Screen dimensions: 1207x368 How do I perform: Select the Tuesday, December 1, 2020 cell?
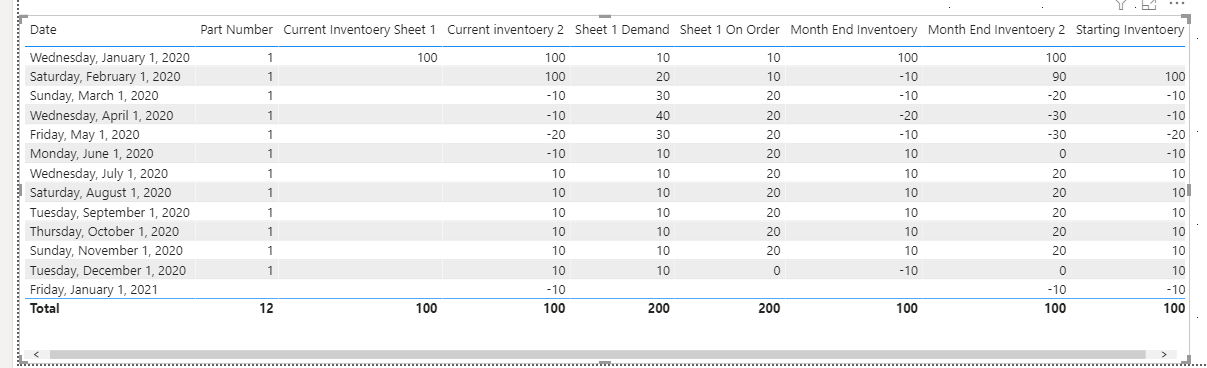[x=108, y=270]
